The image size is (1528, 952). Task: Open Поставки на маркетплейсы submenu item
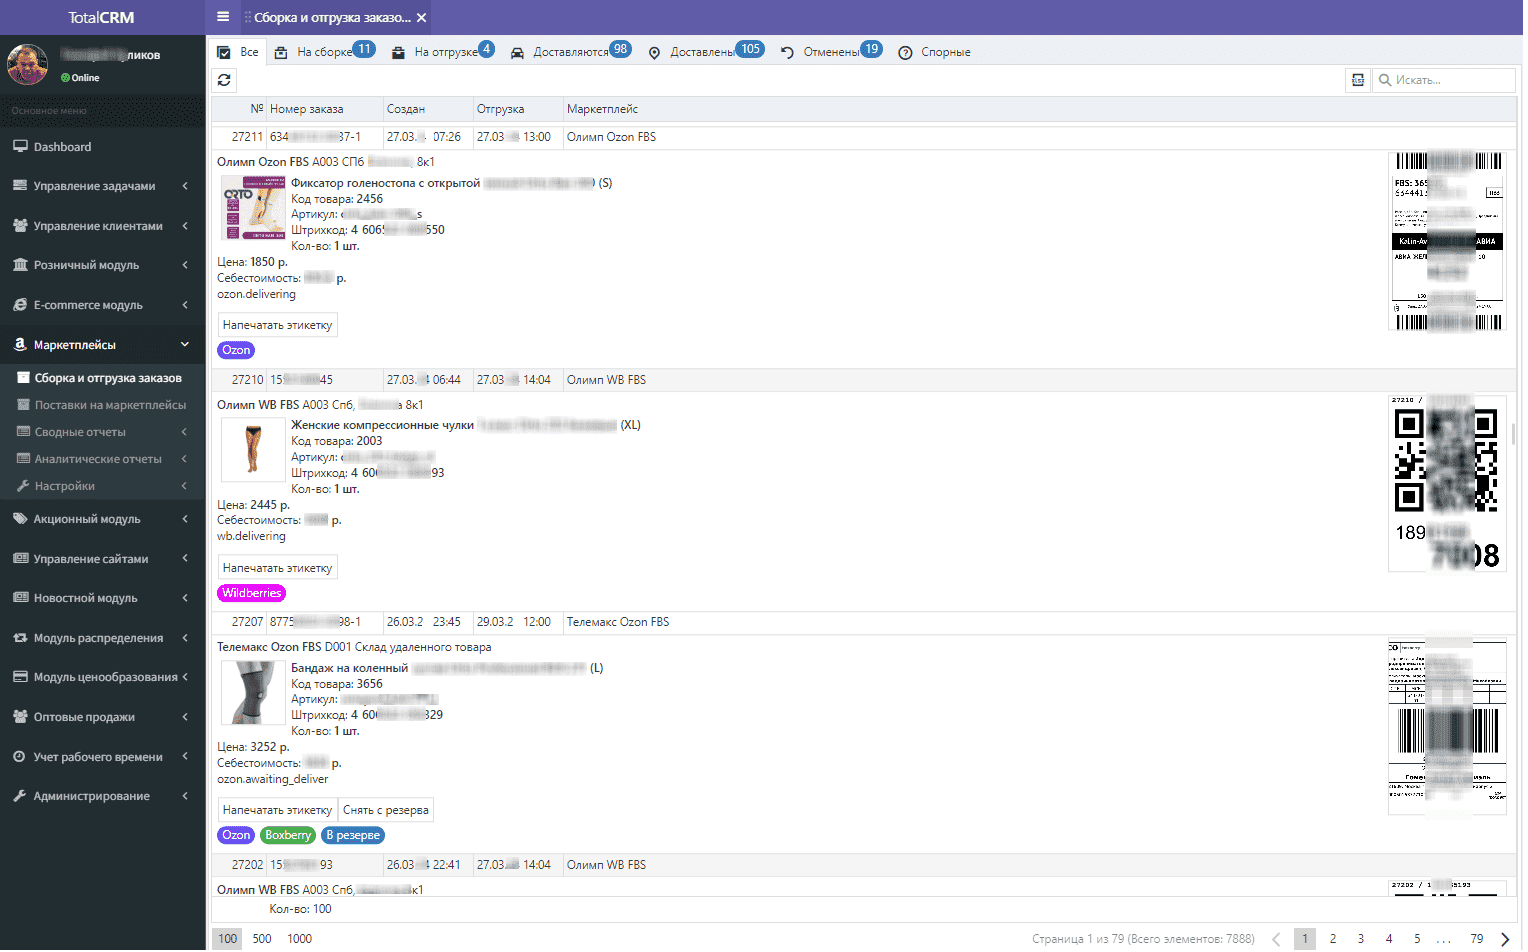(110, 405)
